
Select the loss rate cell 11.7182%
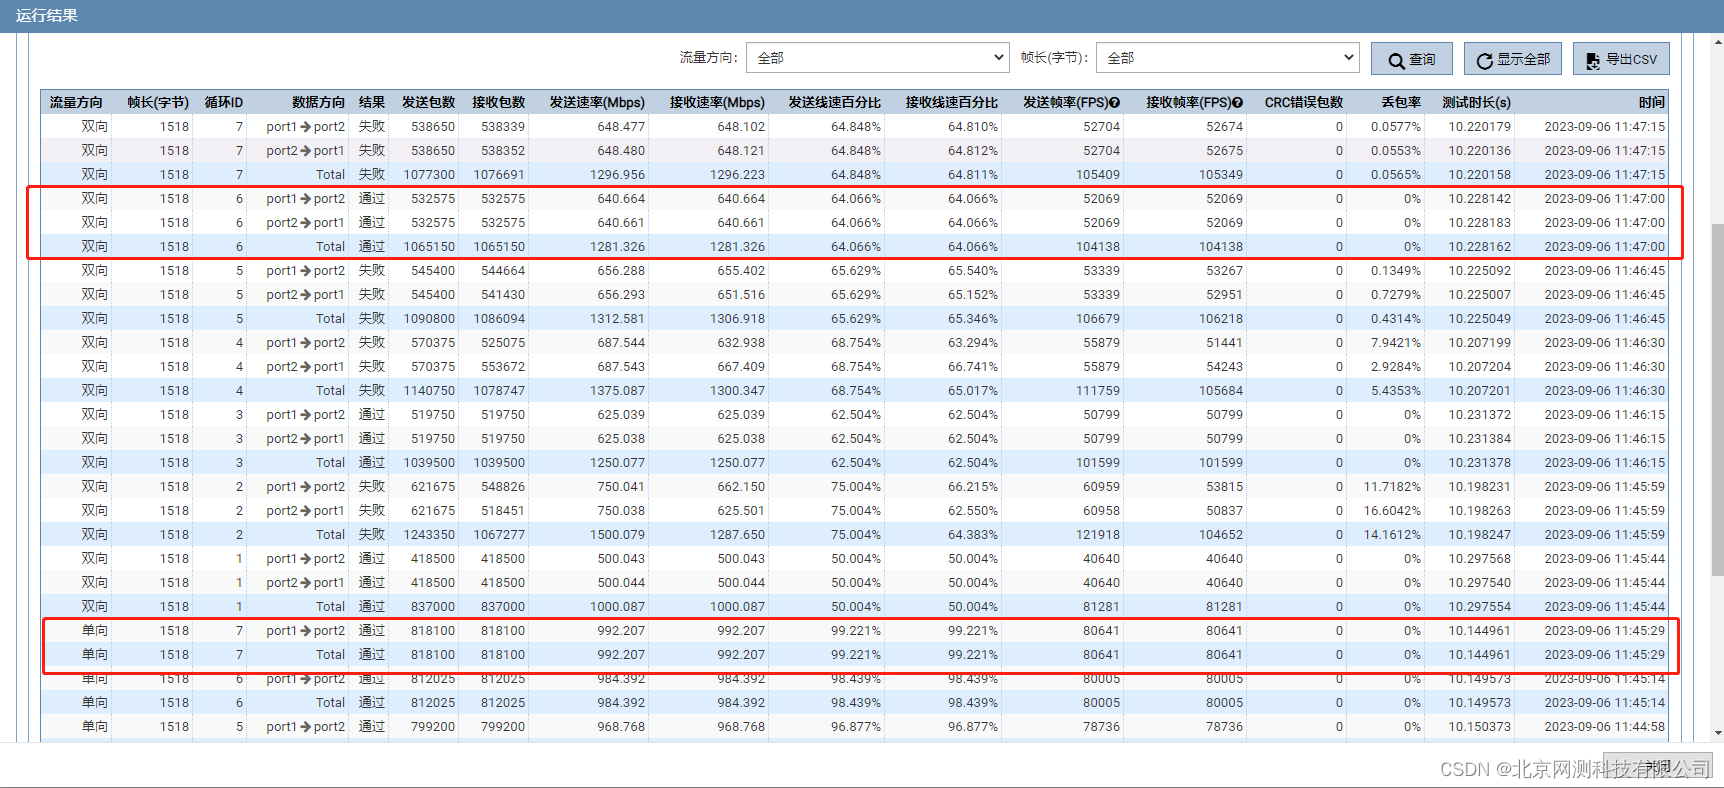tap(1392, 487)
